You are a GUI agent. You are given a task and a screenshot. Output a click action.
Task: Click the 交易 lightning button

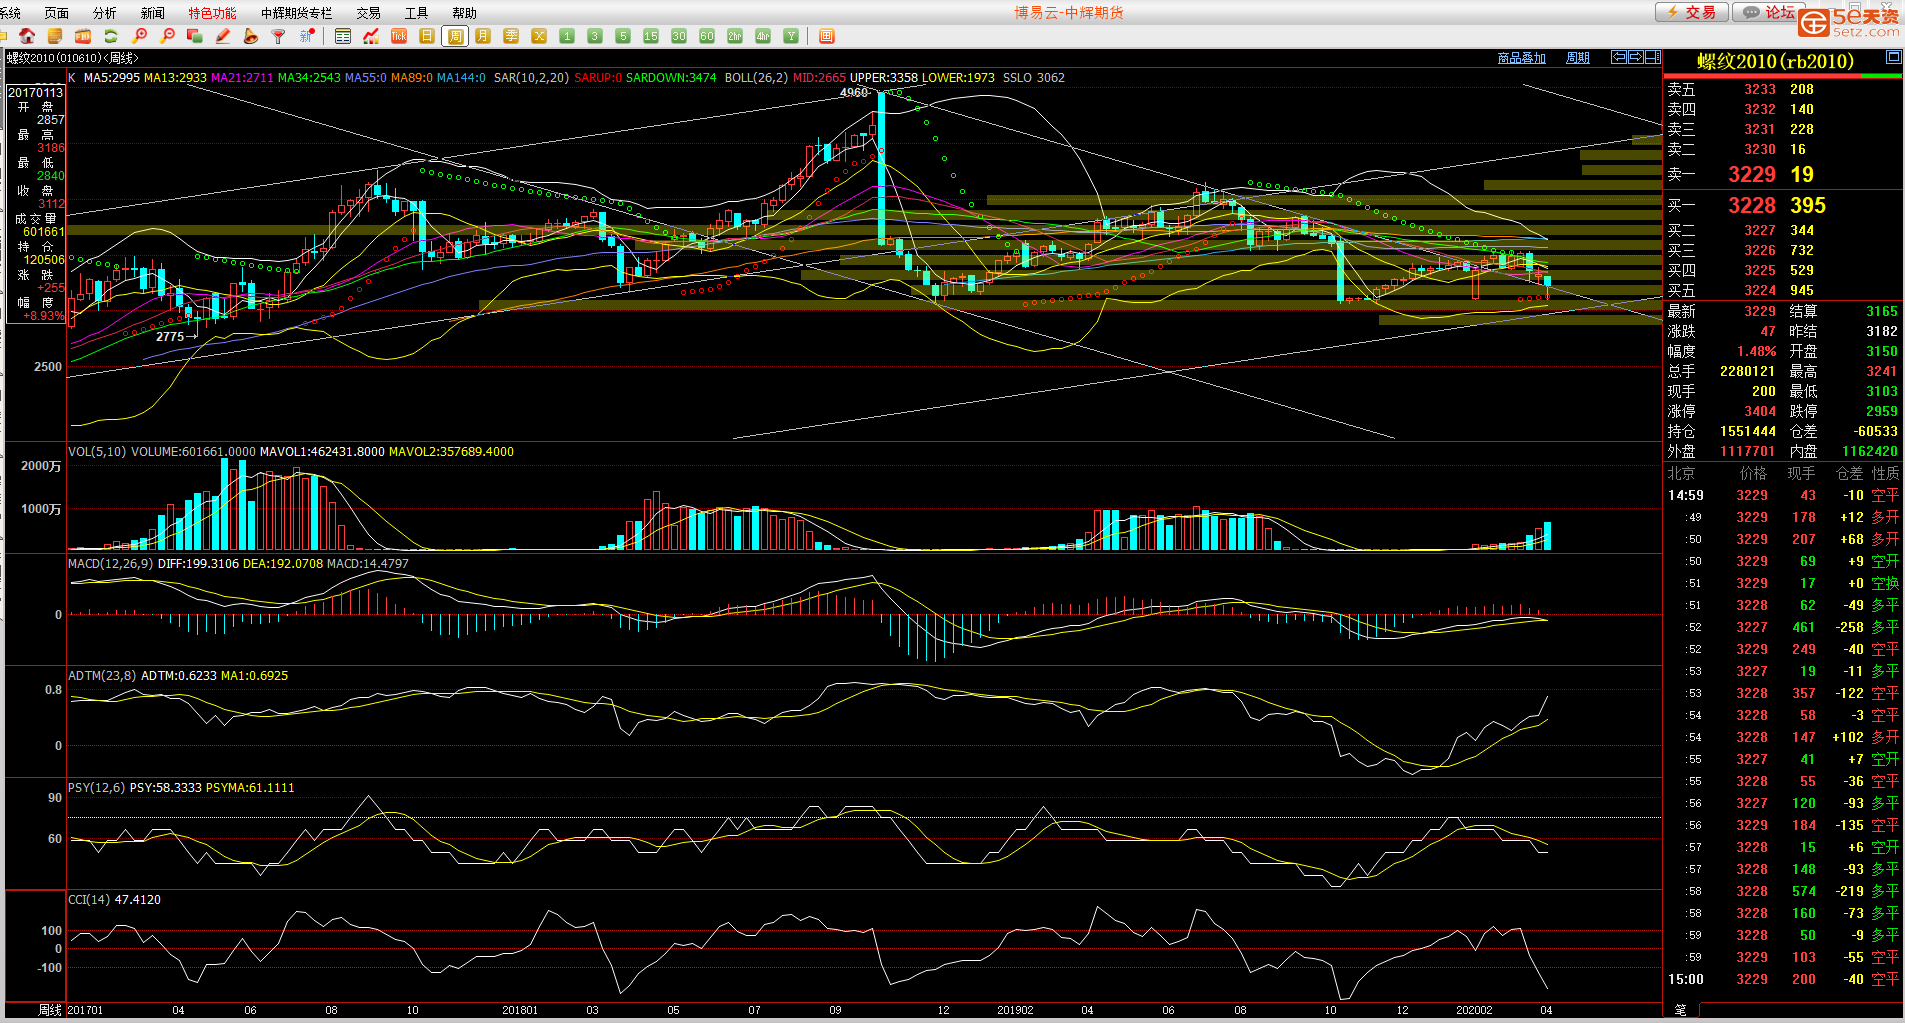[x=1691, y=12]
